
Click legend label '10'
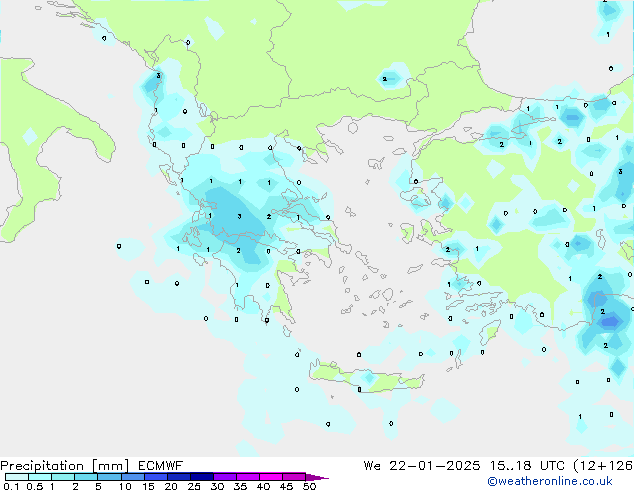click(125, 486)
